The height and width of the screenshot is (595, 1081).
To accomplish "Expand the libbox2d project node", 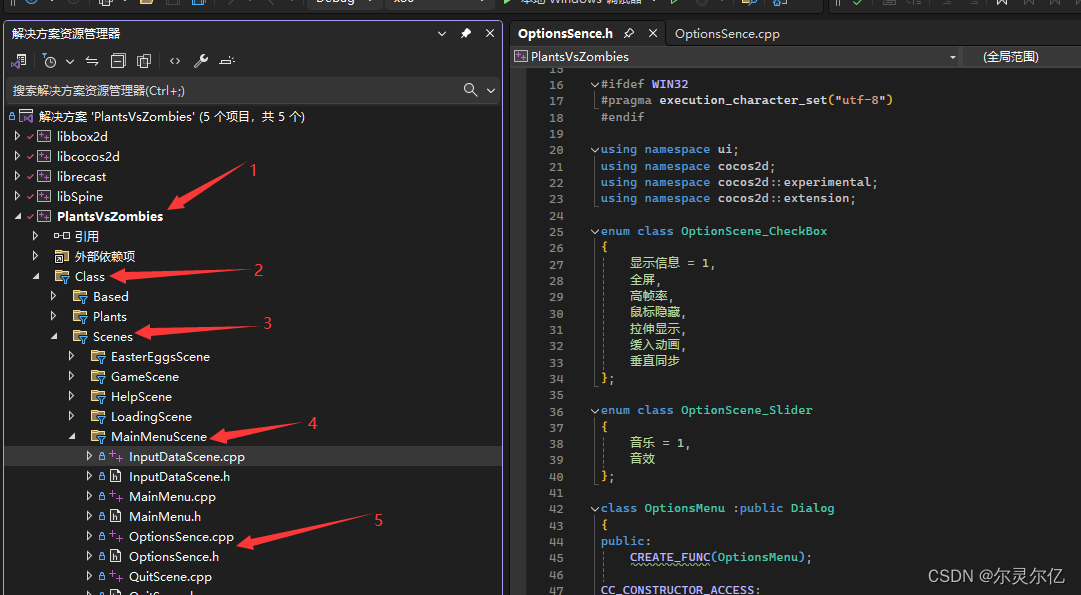I will click(17, 137).
